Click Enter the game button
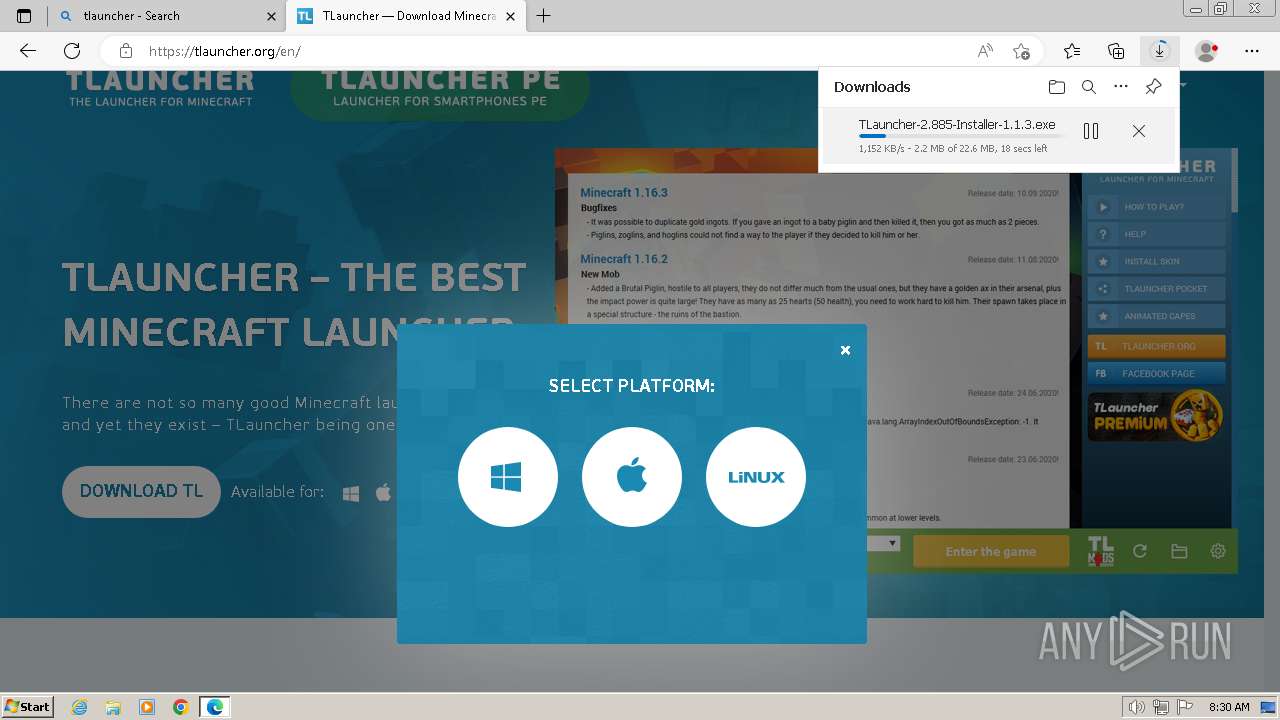1280x720 pixels. pos(990,551)
